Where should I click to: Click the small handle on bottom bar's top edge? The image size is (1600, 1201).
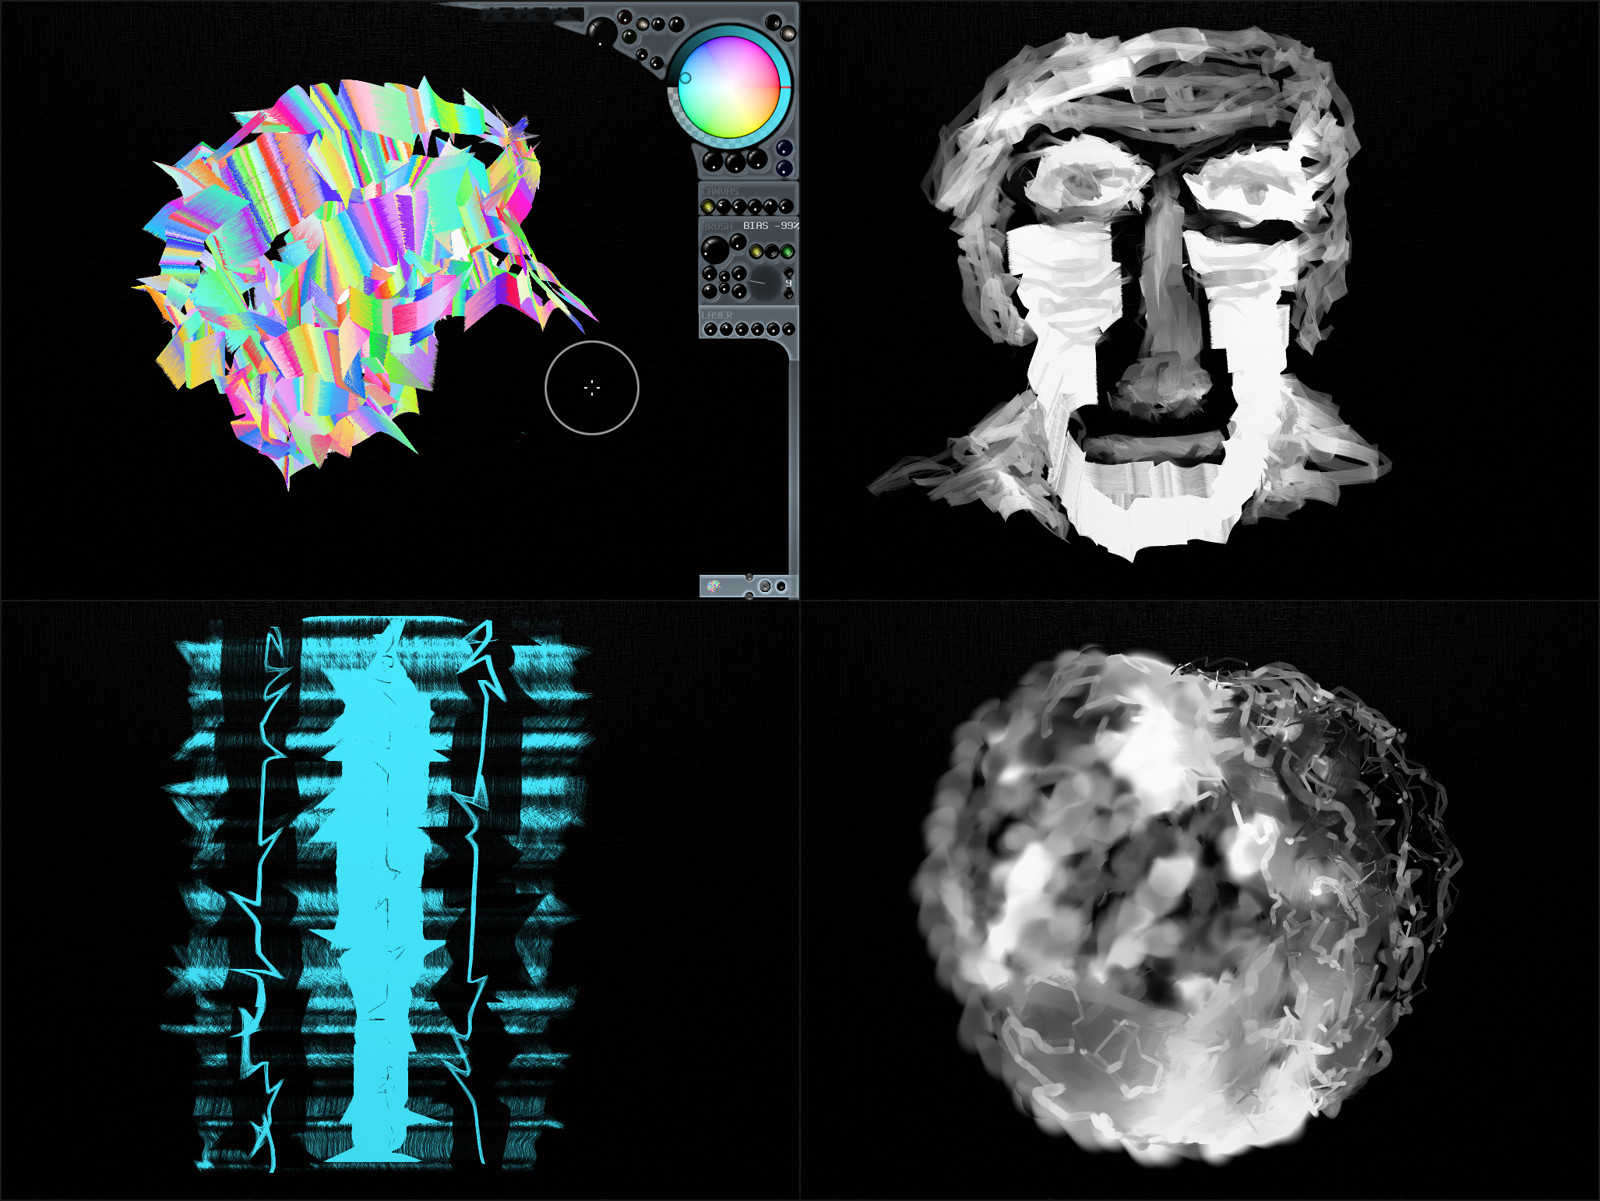(749, 577)
